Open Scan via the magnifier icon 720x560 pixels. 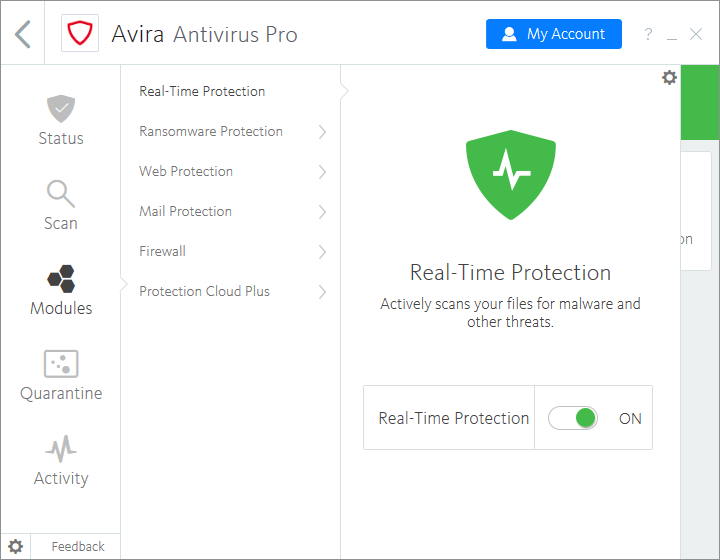click(x=61, y=194)
